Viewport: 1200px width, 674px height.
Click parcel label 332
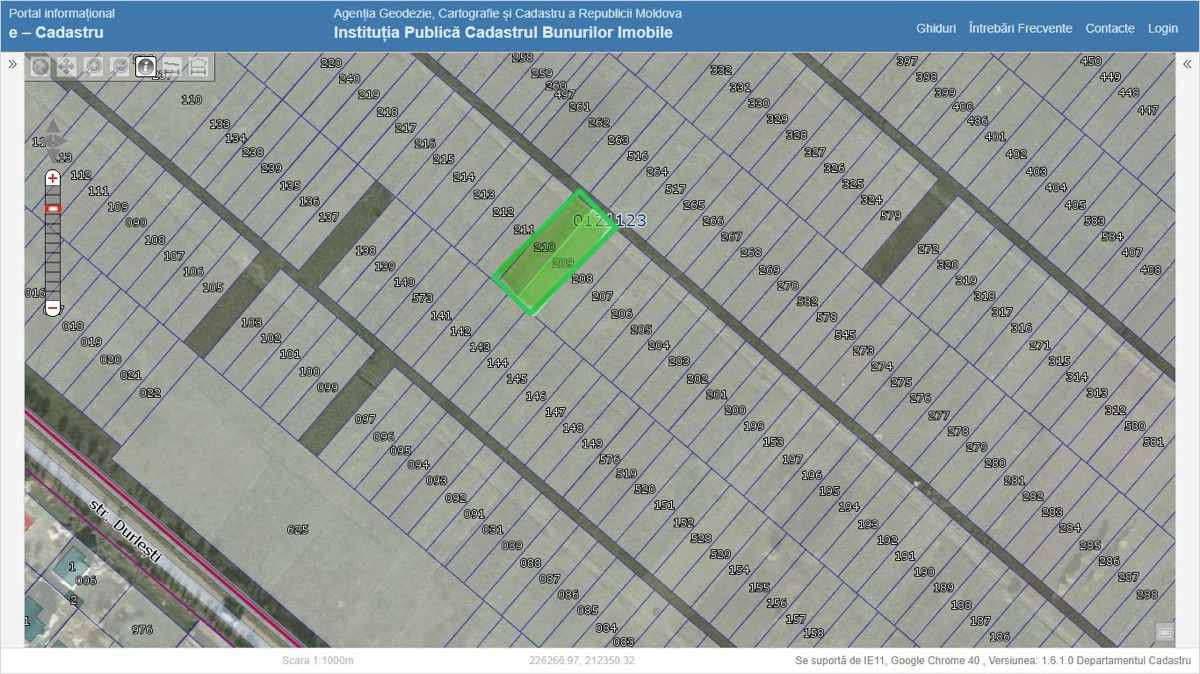pos(721,70)
